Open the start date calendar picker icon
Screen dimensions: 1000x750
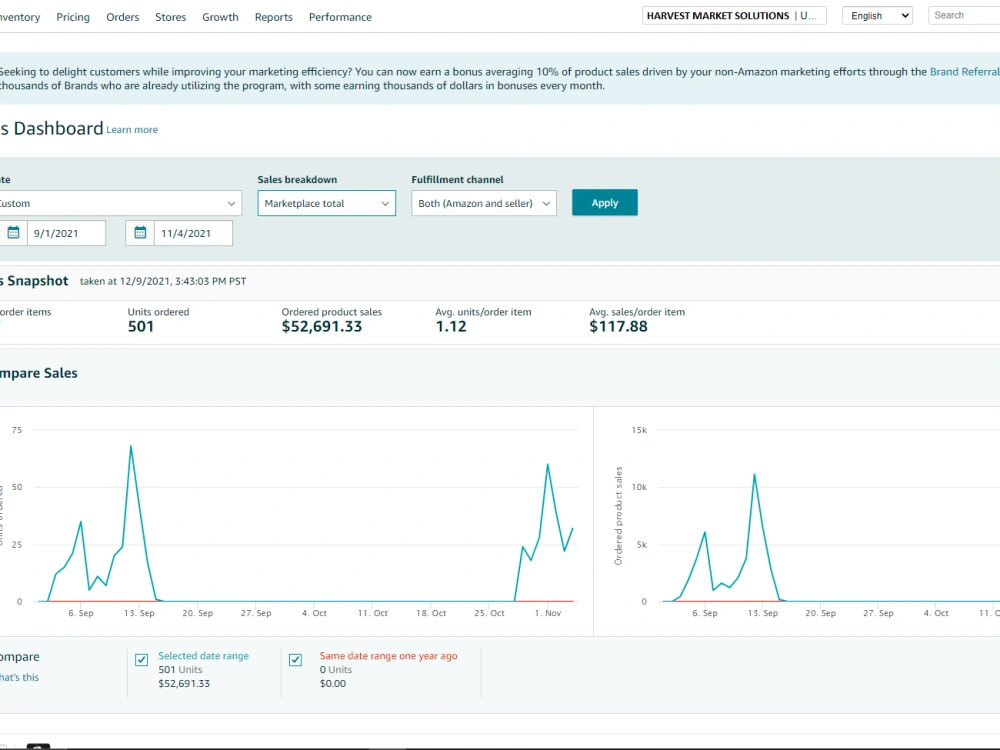(x=13, y=233)
